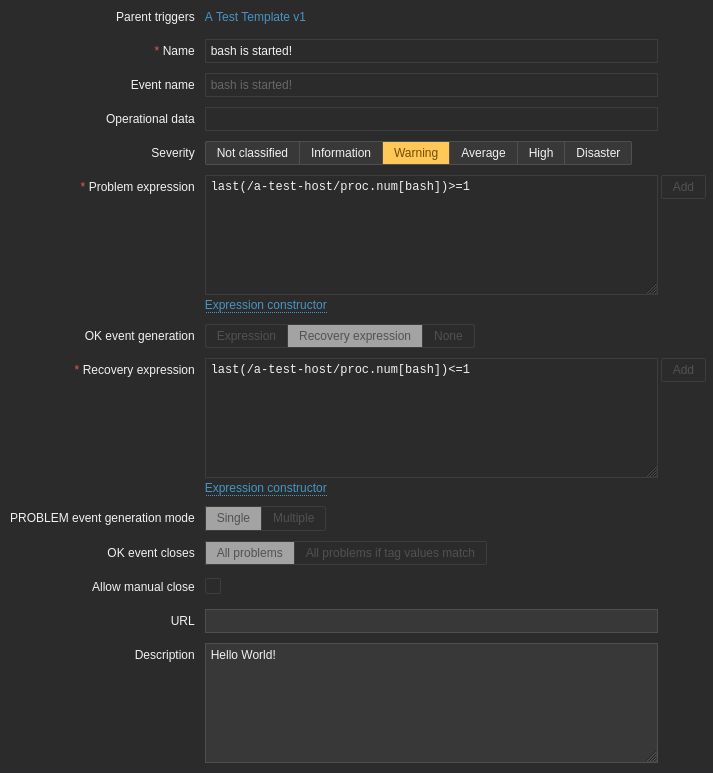Select Average severity

click(x=483, y=153)
